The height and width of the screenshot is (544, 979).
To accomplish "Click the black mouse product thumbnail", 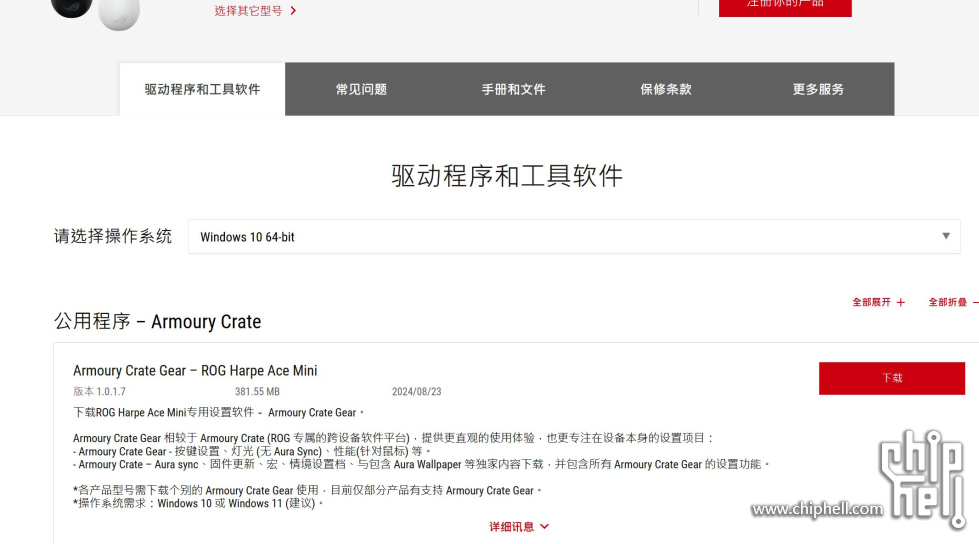I will [72, 7].
